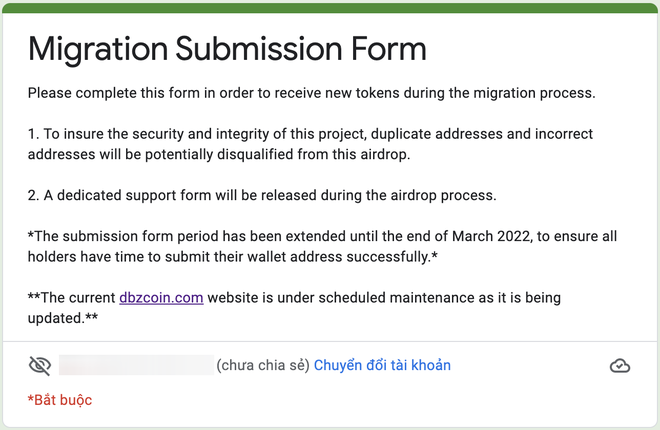
Task: Click the Migration Submission Form title
Action: pos(227,48)
